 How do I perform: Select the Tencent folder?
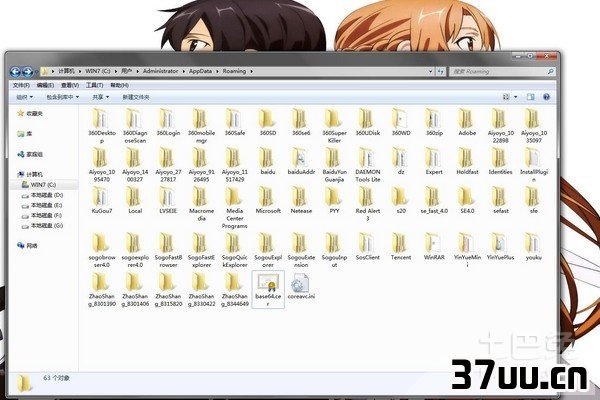click(401, 247)
